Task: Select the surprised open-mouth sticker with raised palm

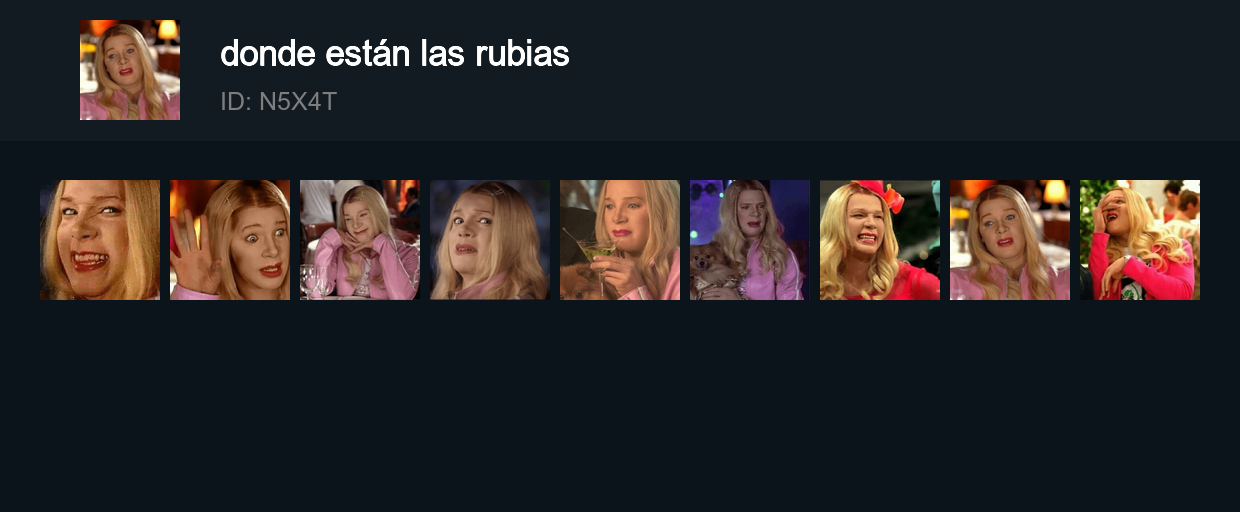Action: (x=230, y=240)
